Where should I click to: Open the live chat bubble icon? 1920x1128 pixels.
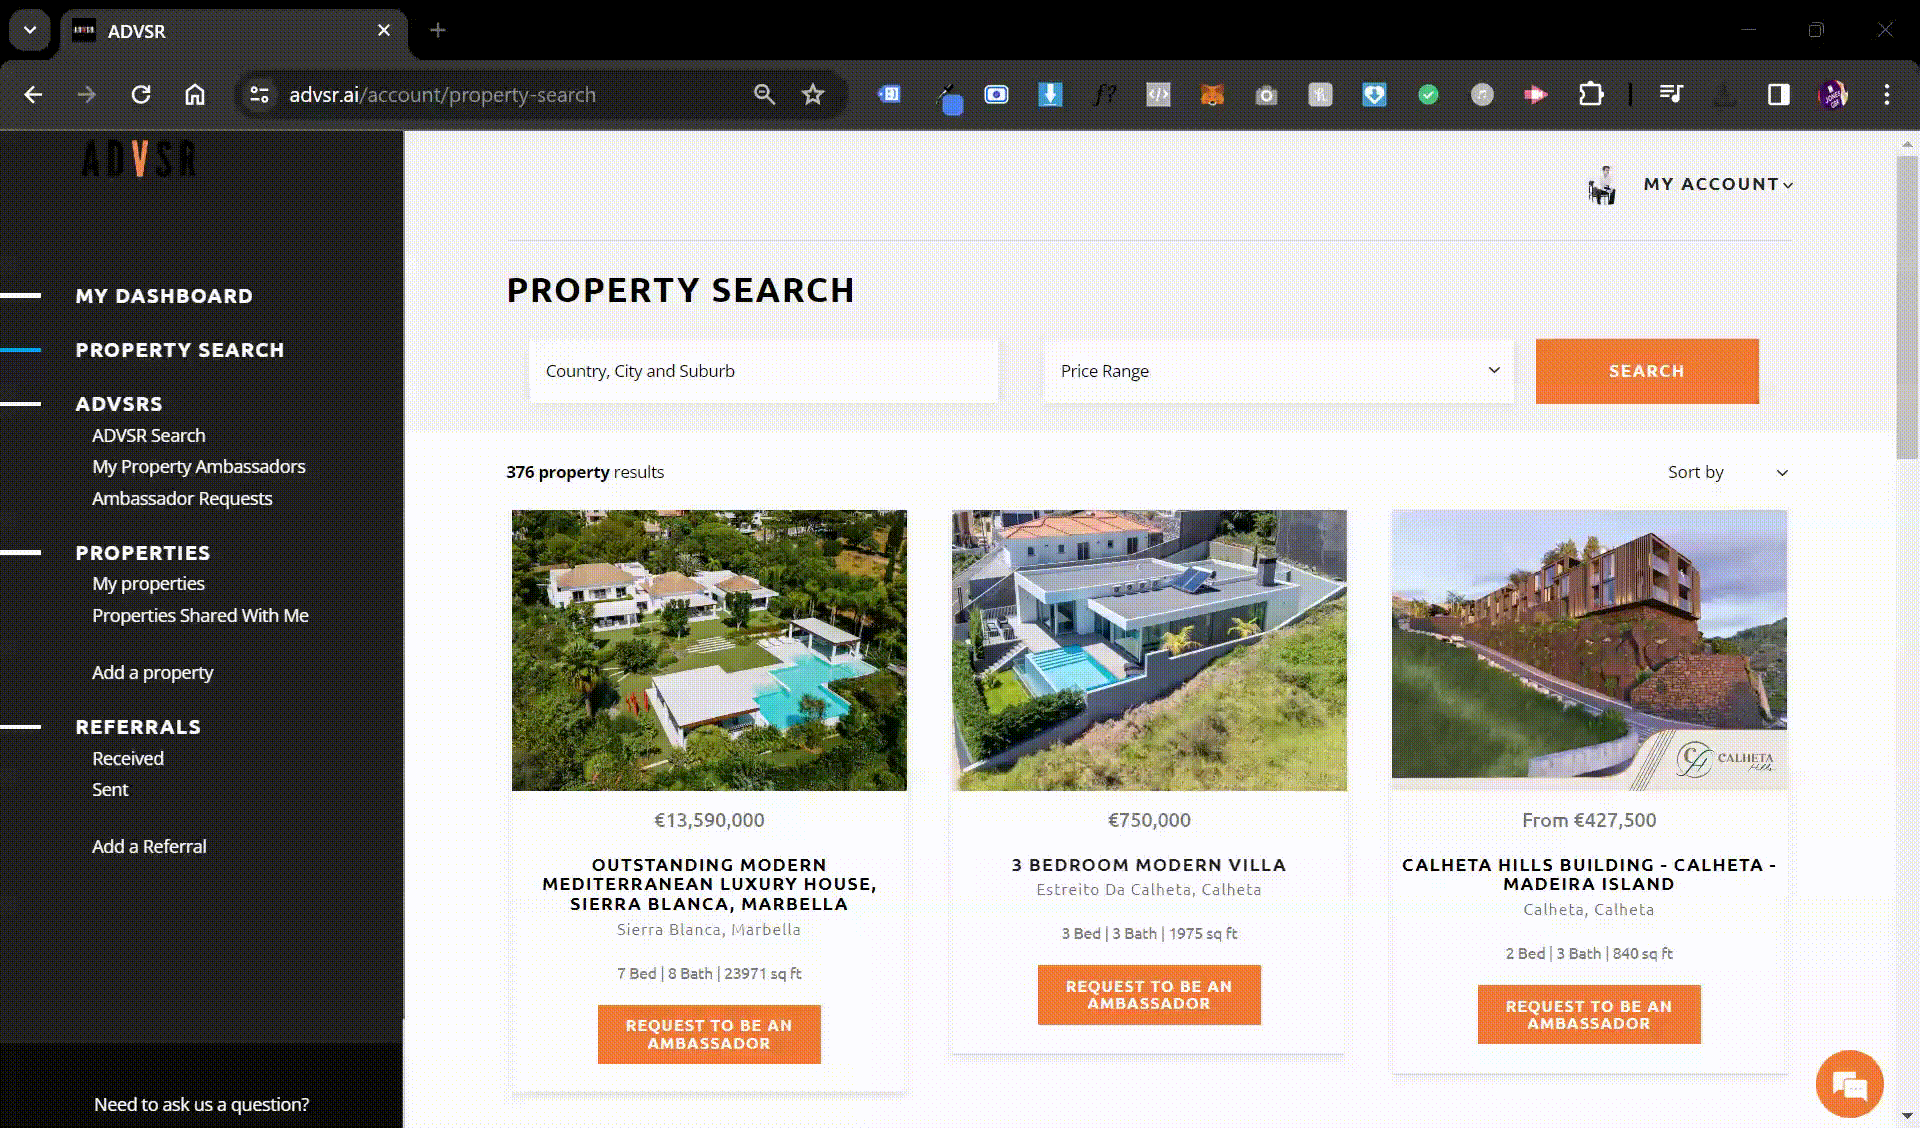1849,1084
